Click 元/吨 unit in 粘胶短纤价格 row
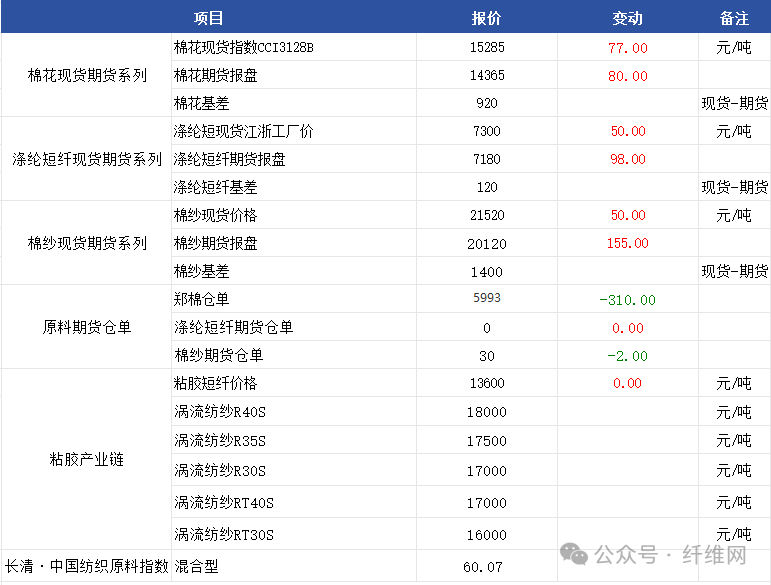This screenshot has height=585, width=771. coord(734,383)
